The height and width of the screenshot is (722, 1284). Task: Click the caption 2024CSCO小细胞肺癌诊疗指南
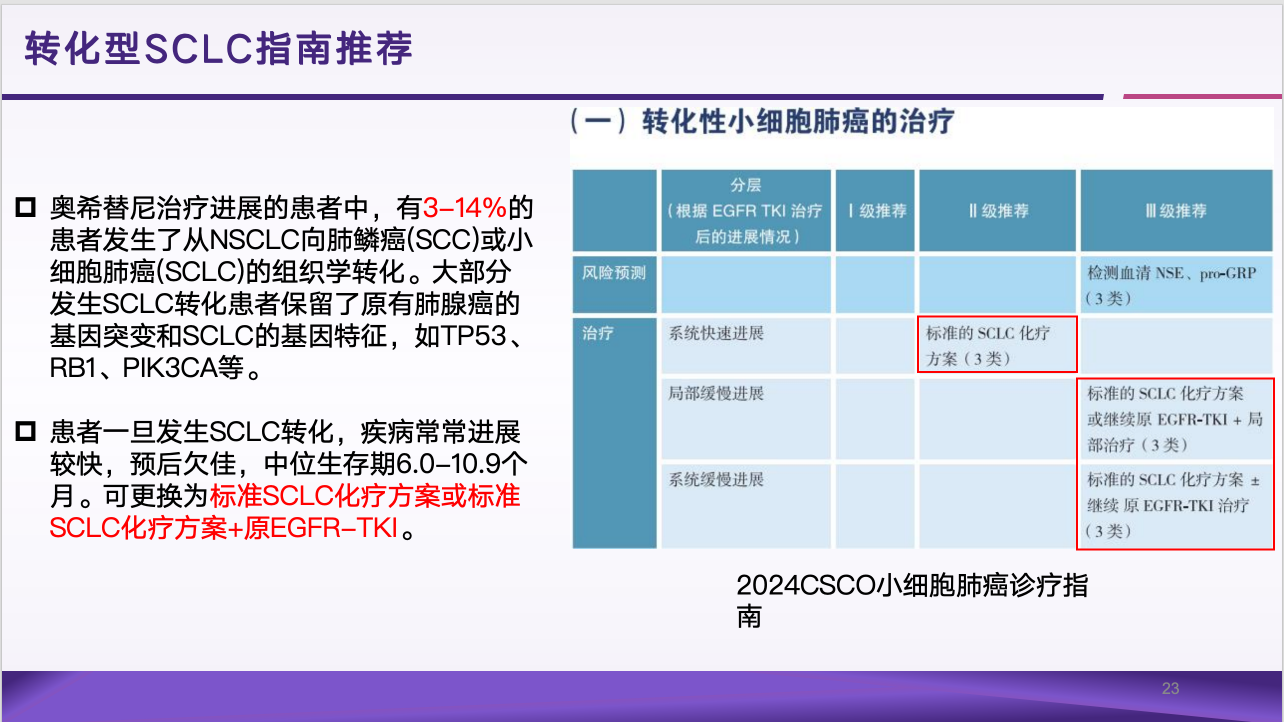[x=912, y=601]
